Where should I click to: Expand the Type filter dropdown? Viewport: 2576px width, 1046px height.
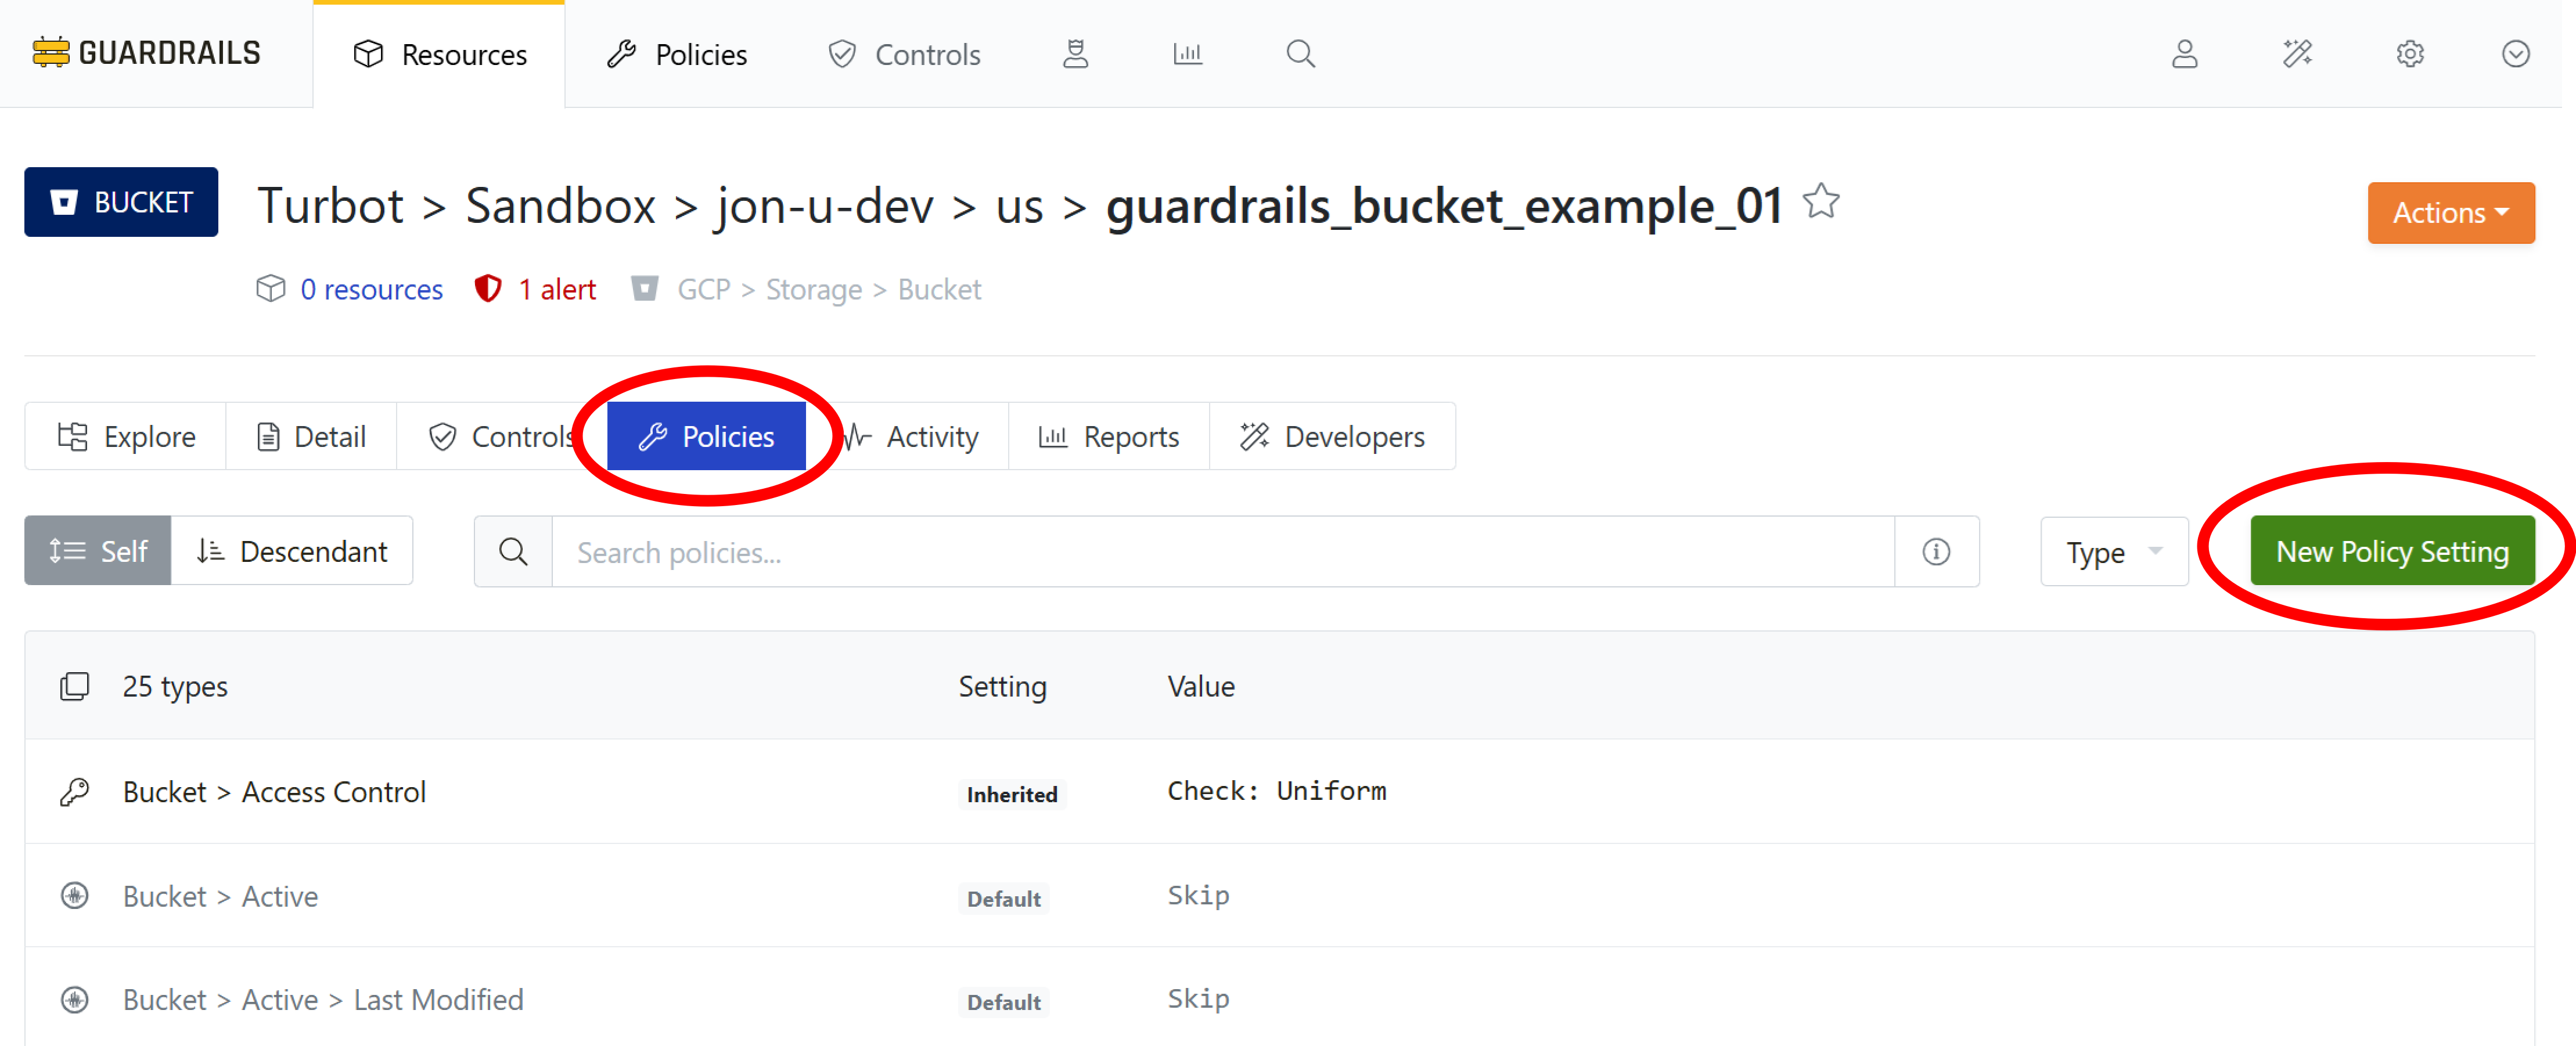2113,552
